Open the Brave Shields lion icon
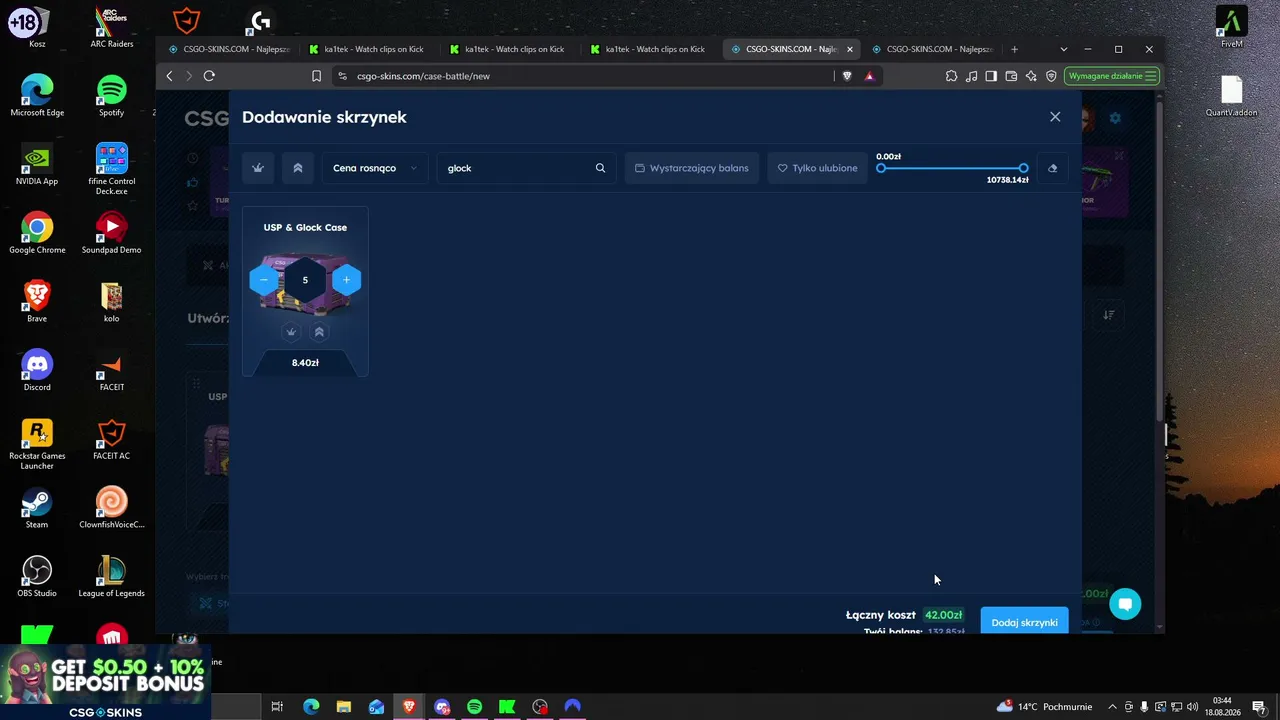This screenshot has width=1280, height=720. click(x=847, y=76)
